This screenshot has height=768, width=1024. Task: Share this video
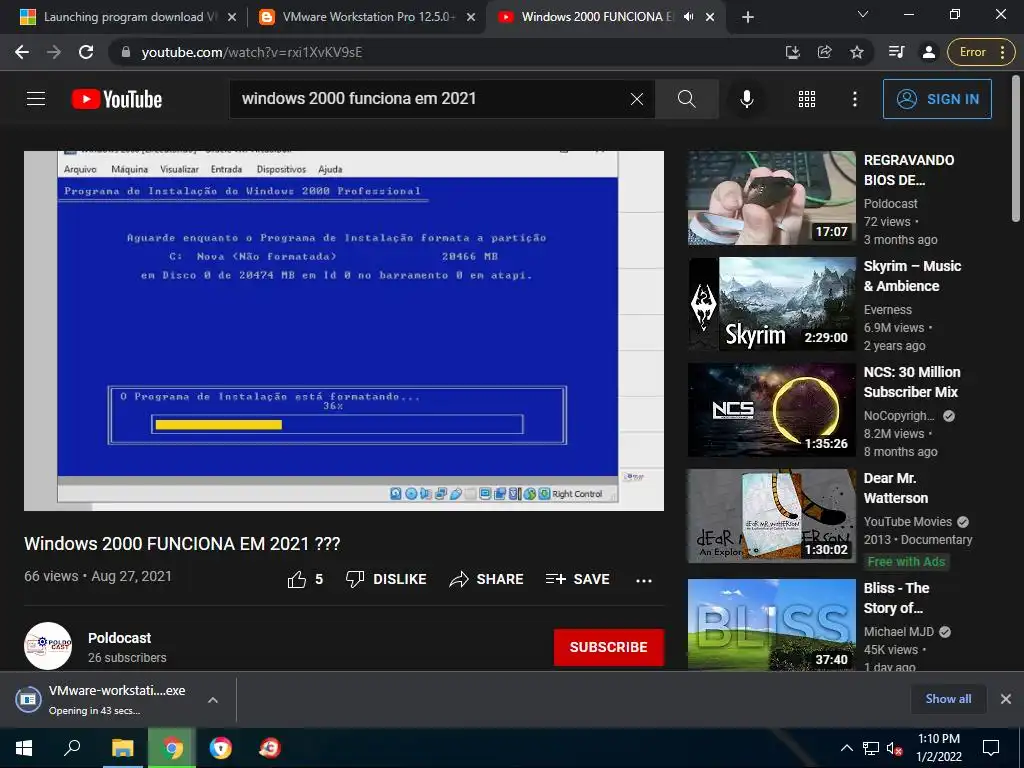pos(487,579)
